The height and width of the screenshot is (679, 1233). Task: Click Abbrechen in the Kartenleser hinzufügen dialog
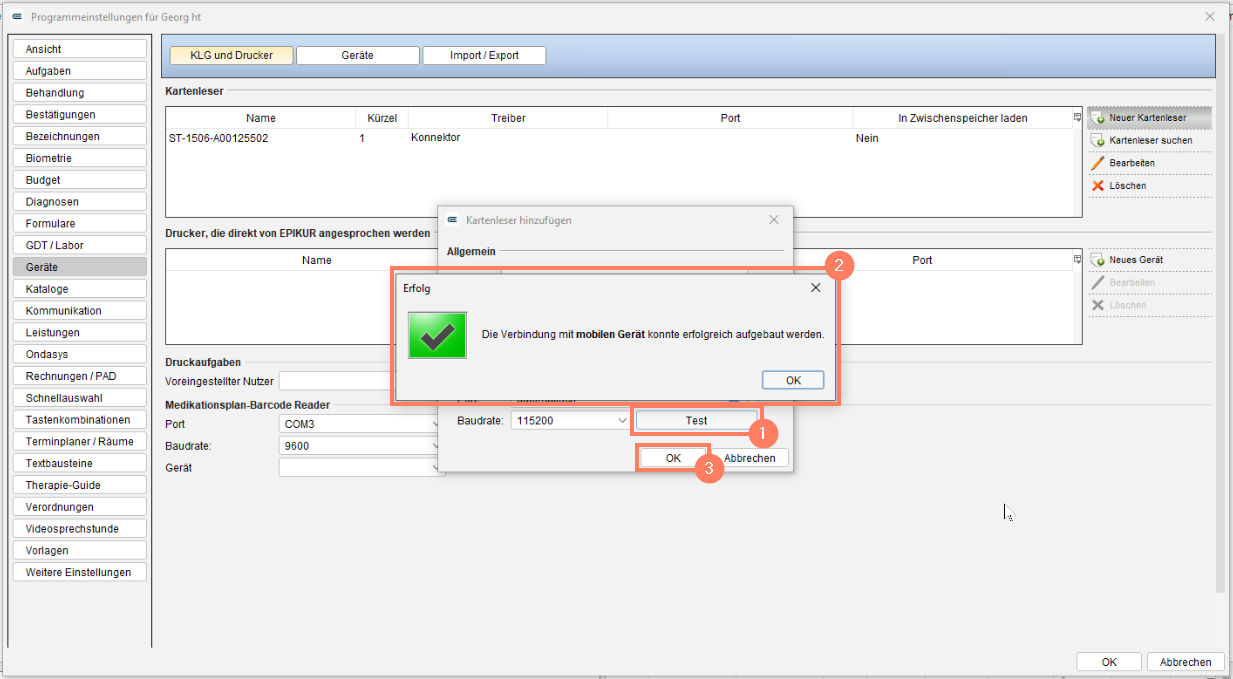tap(749, 457)
